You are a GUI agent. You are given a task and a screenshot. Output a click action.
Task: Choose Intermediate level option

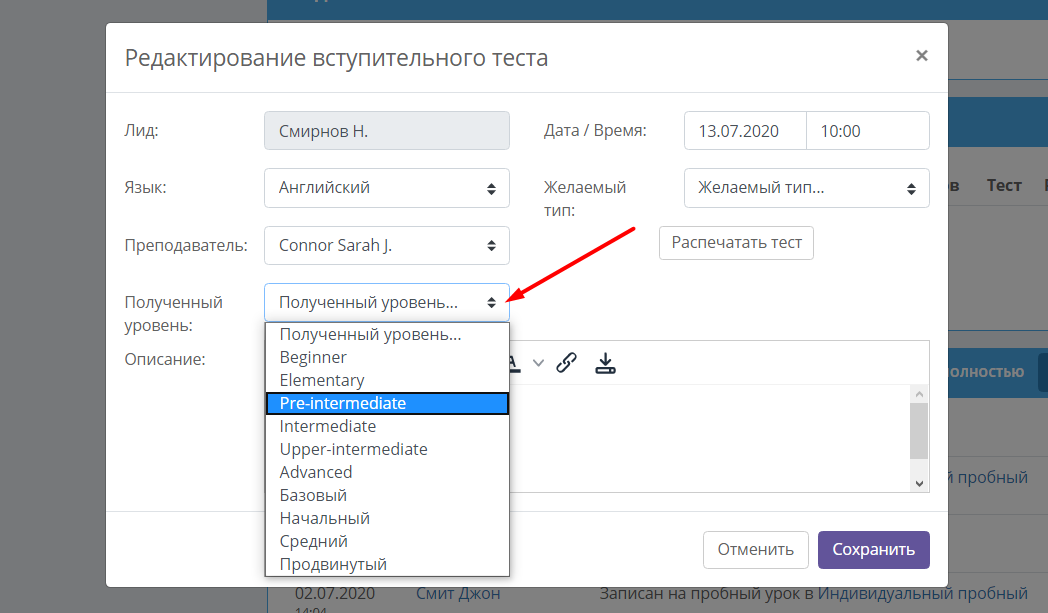(x=387, y=426)
